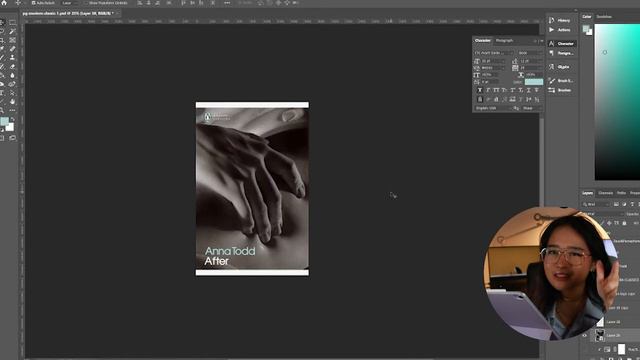Toggle Strikethrough in Character panel

pos(537,90)
